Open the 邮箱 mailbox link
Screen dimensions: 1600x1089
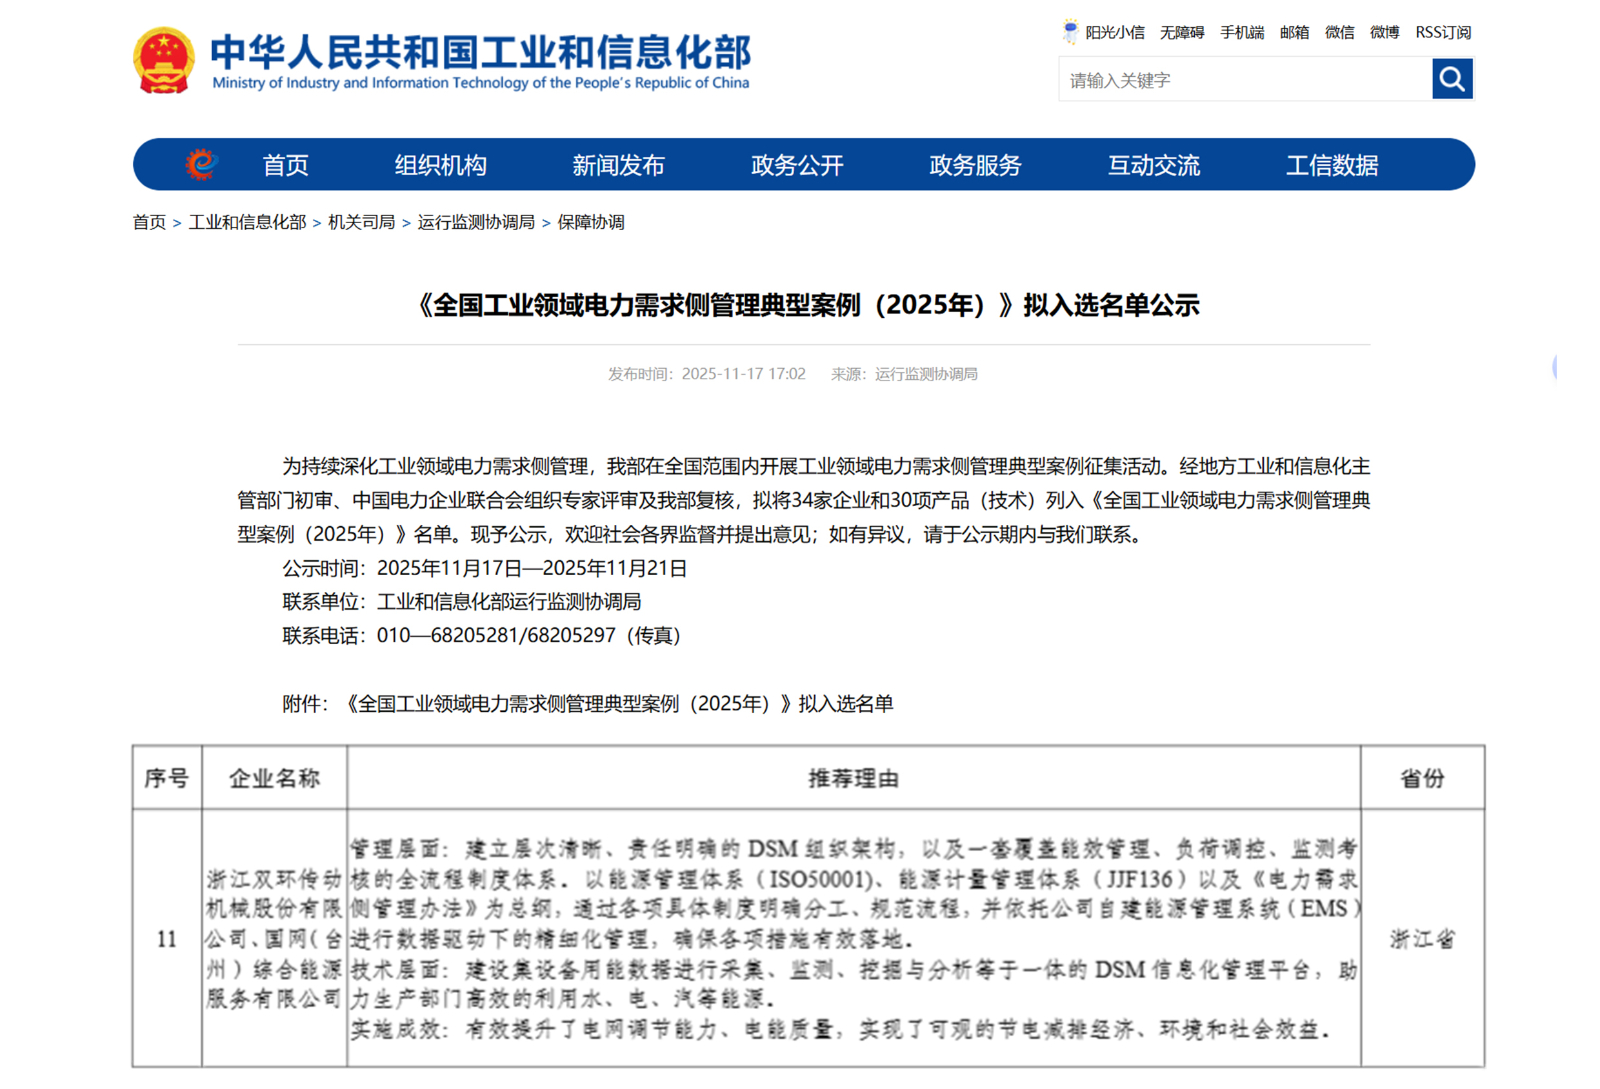[1294, 31]
